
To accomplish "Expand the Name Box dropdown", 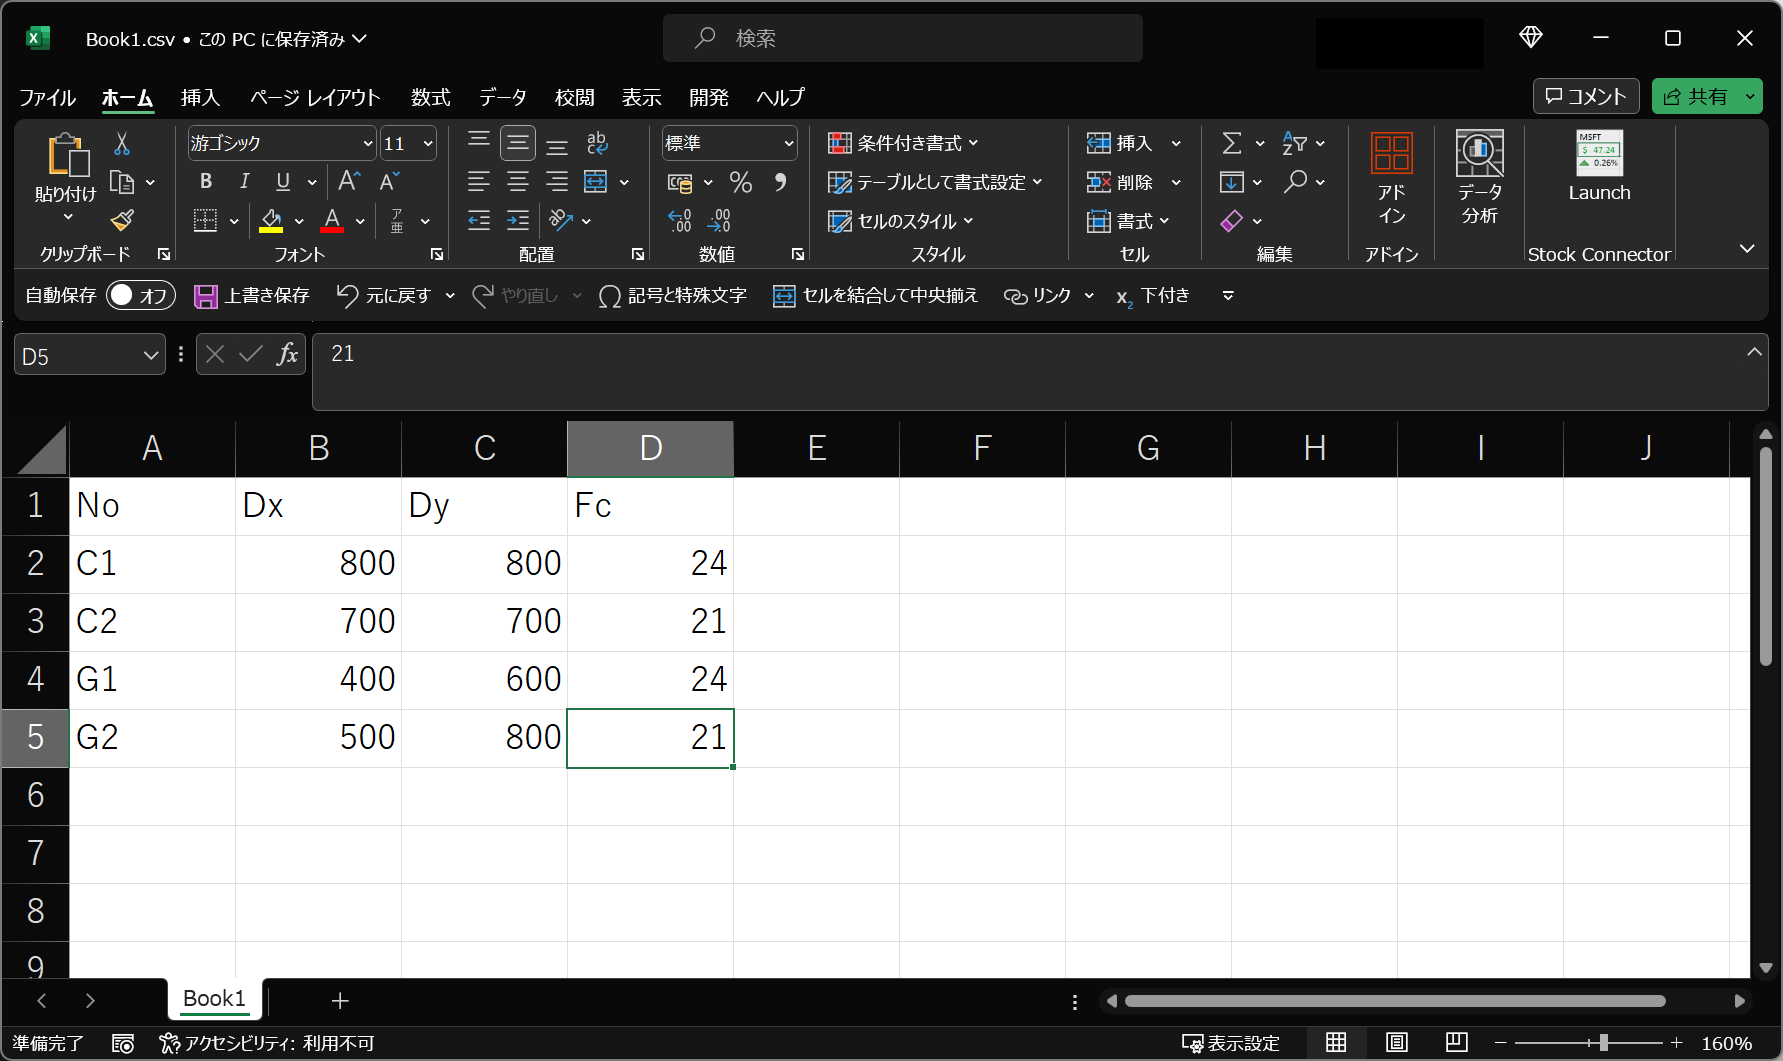I will [x=150, y=356].
